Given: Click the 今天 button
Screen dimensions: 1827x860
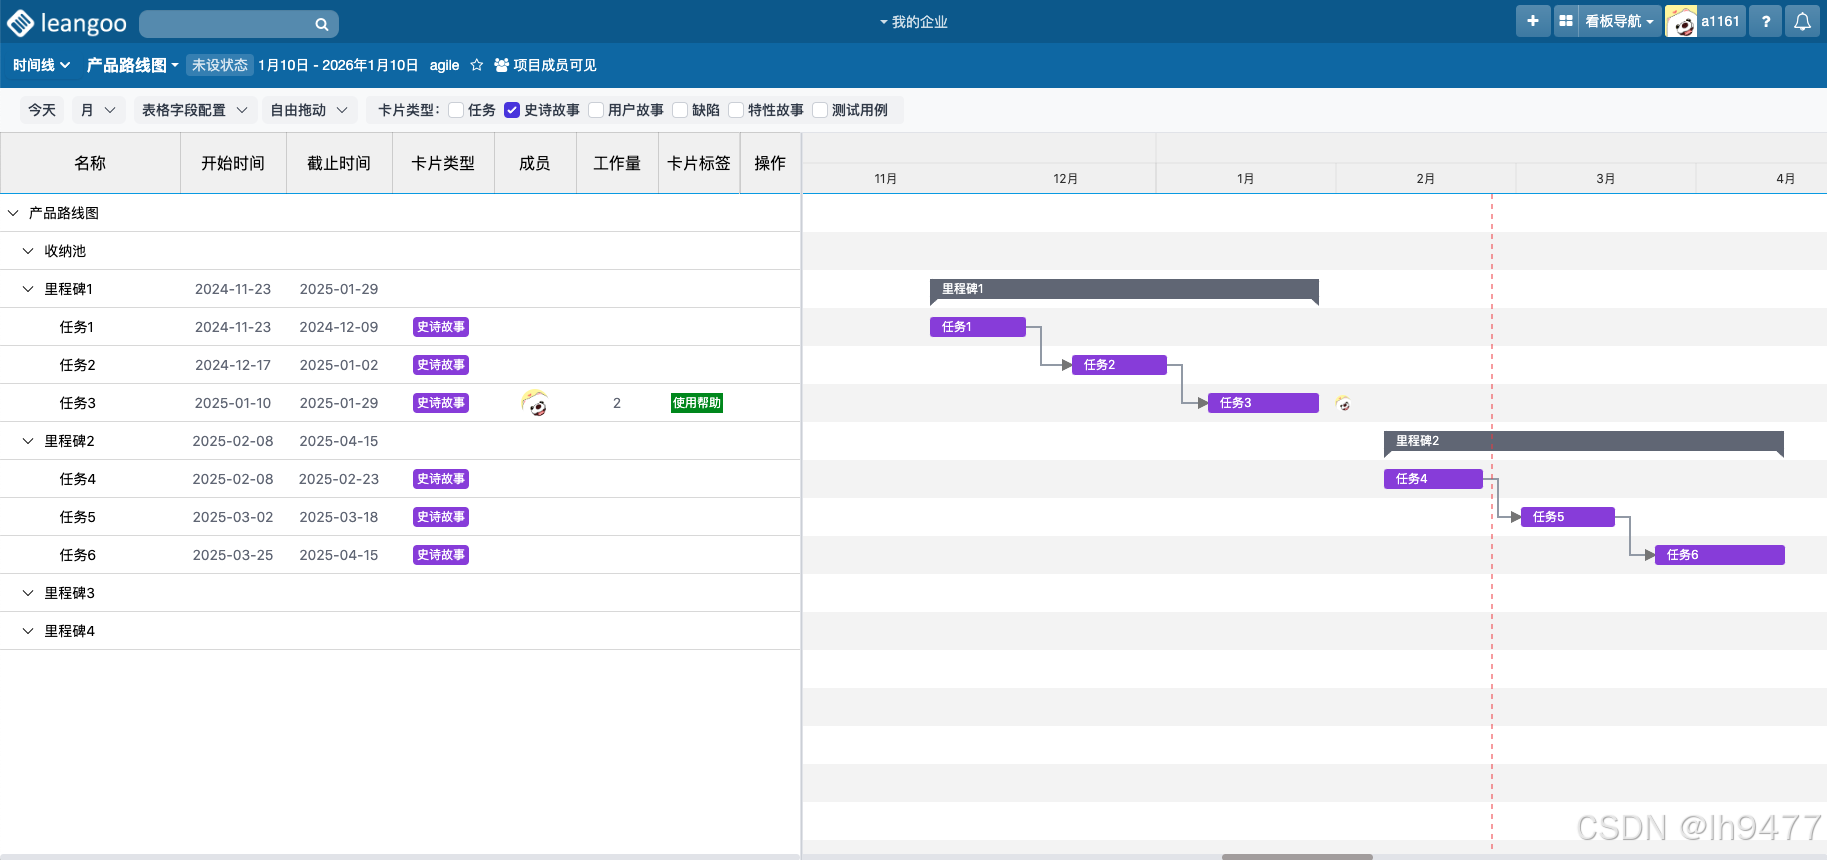Looking at the screenshot, I should pyautogui.click(x=42, y=110).
